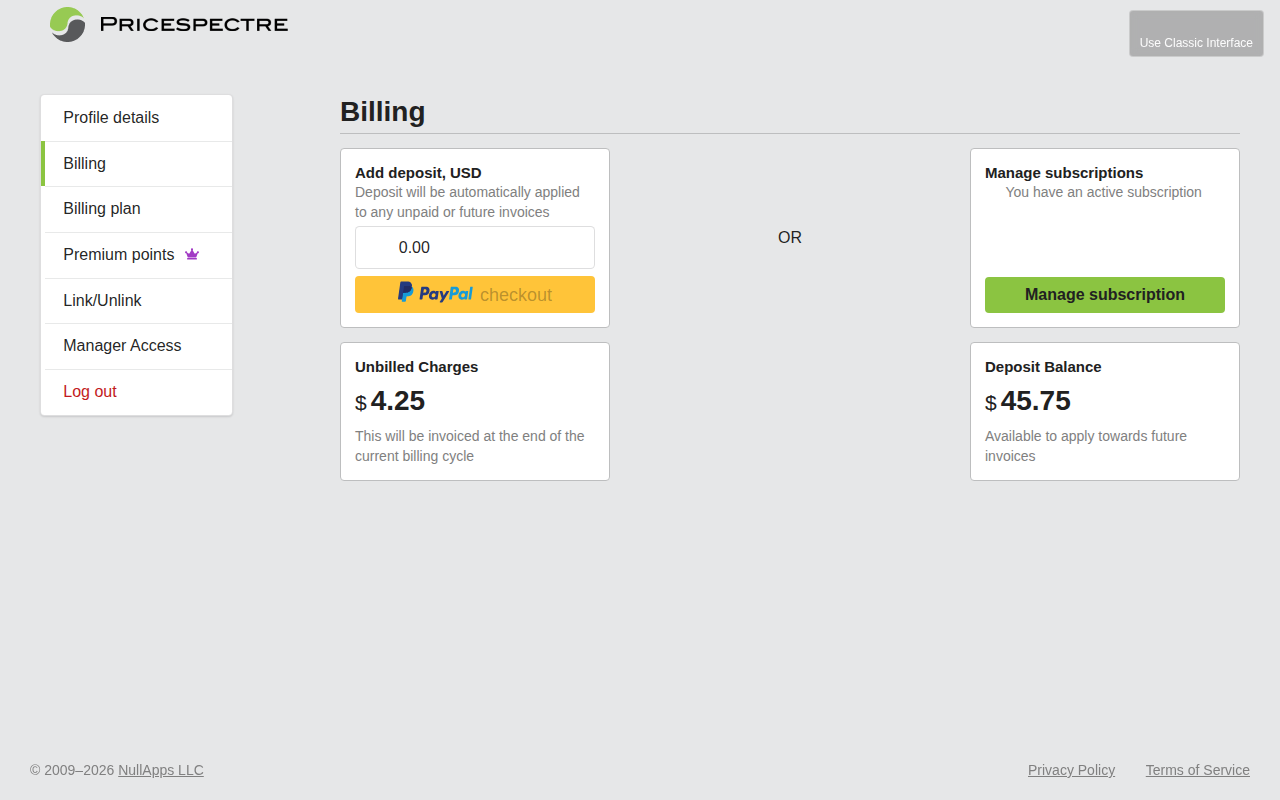This screenshot has height=800, width=1280.
Task: Click the PayPal checkout button
Action: [x=474, y=294]
